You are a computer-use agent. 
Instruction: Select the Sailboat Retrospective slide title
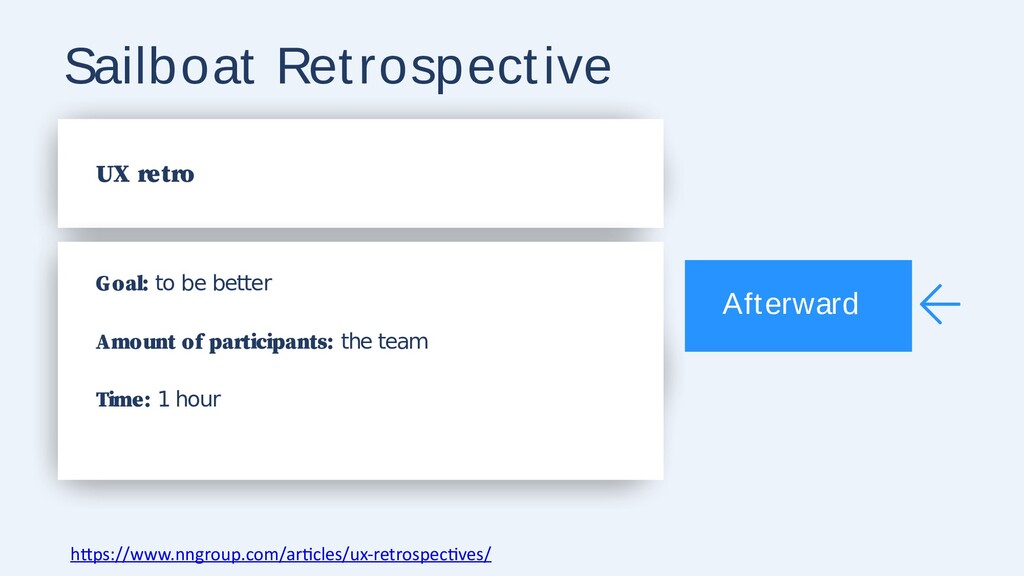coord(338,67)
